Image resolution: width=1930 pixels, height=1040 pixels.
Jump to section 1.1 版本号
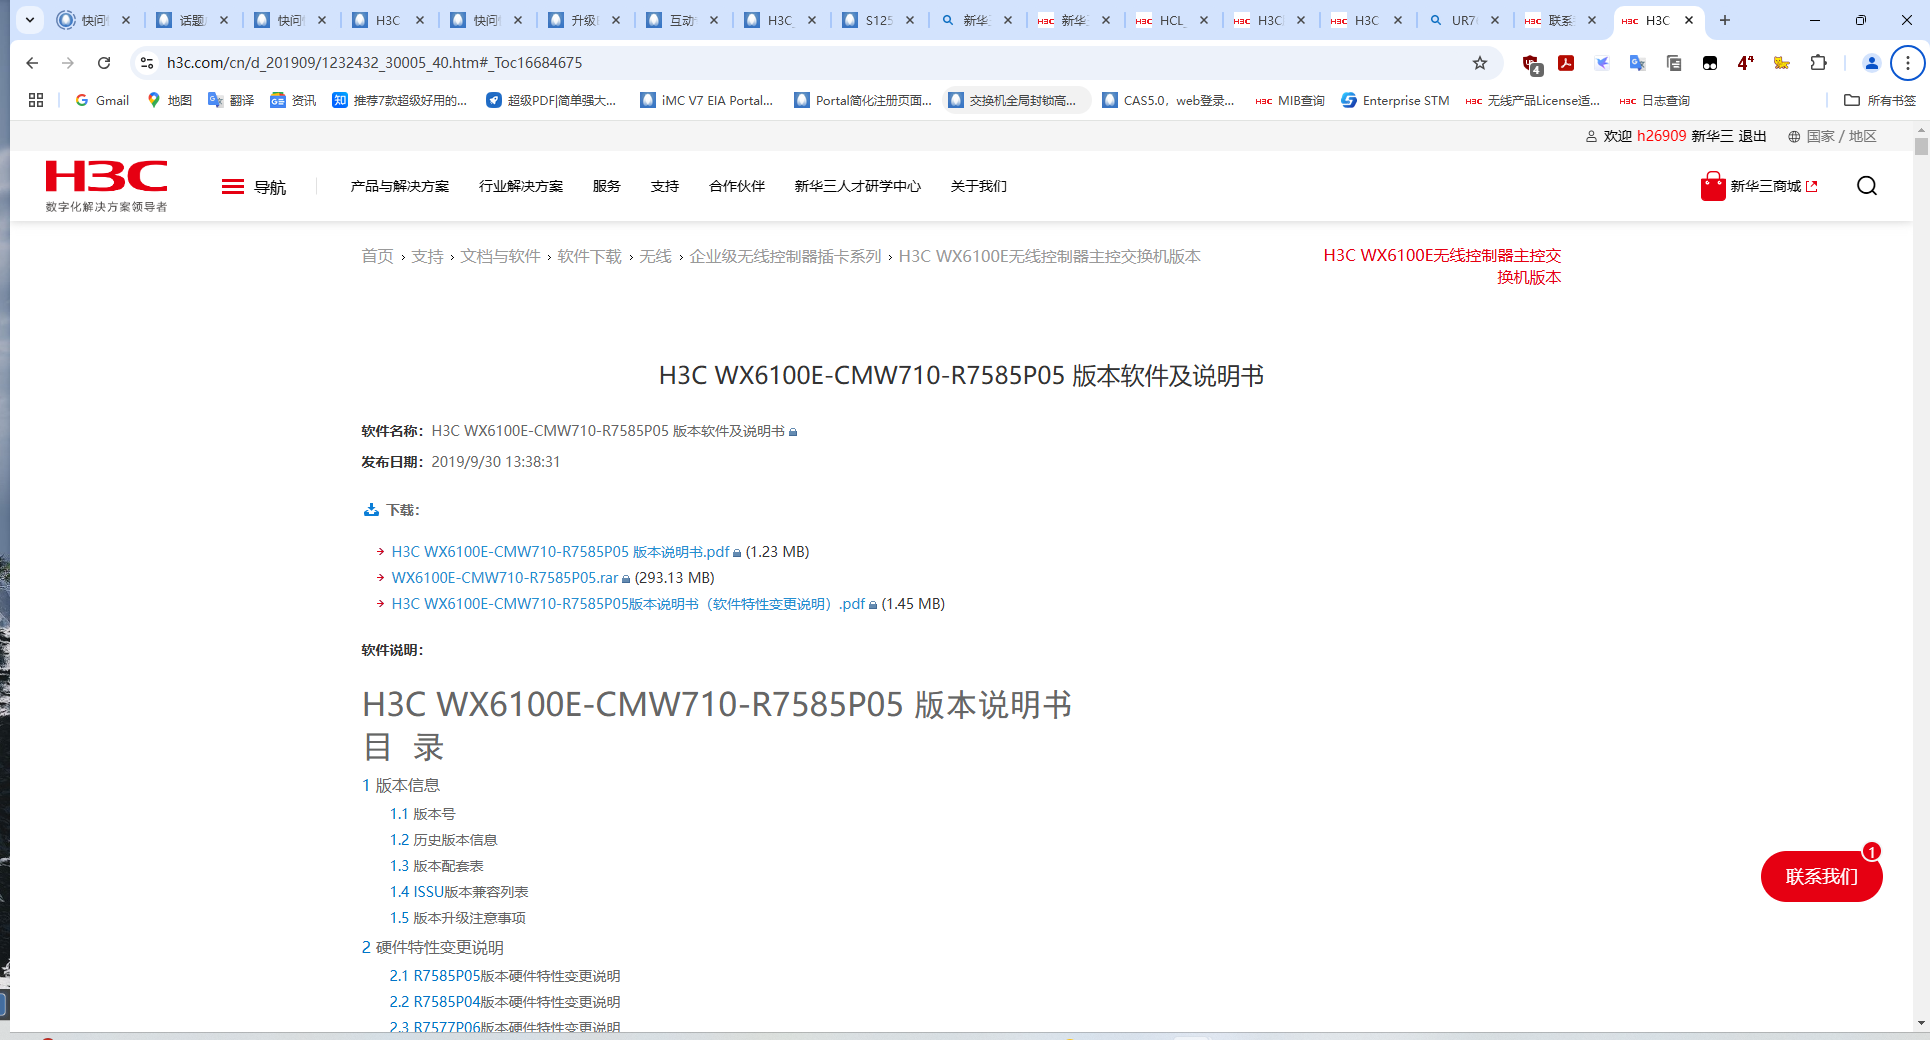(x=422, y=814)
